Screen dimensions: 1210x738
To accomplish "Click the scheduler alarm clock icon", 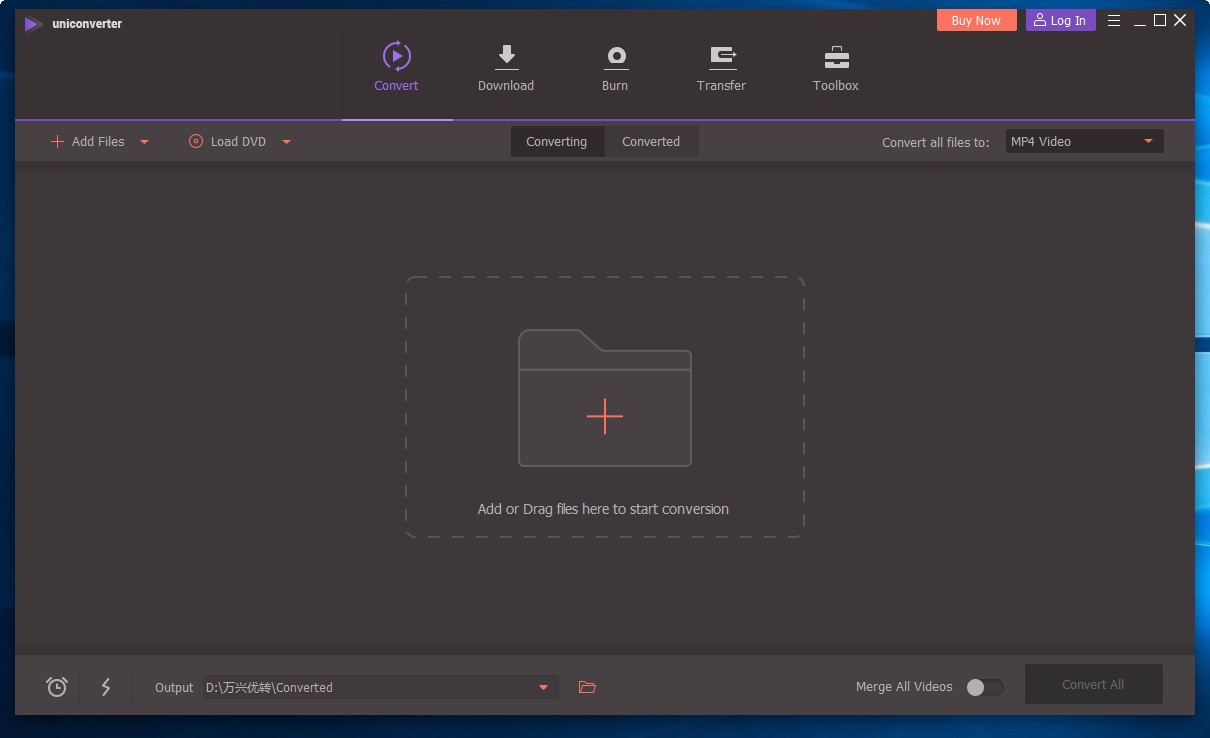I will (x=57, y=687).
